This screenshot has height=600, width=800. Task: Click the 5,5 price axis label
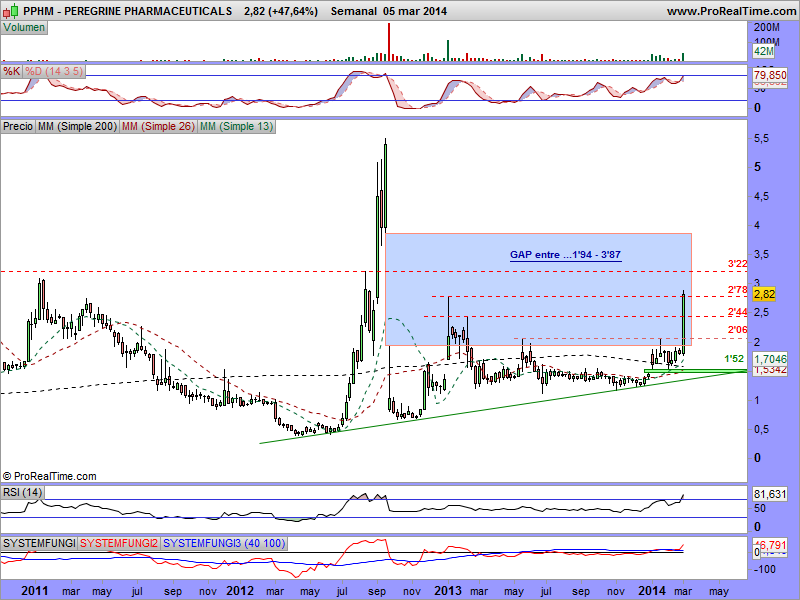(x=762, y=138)
